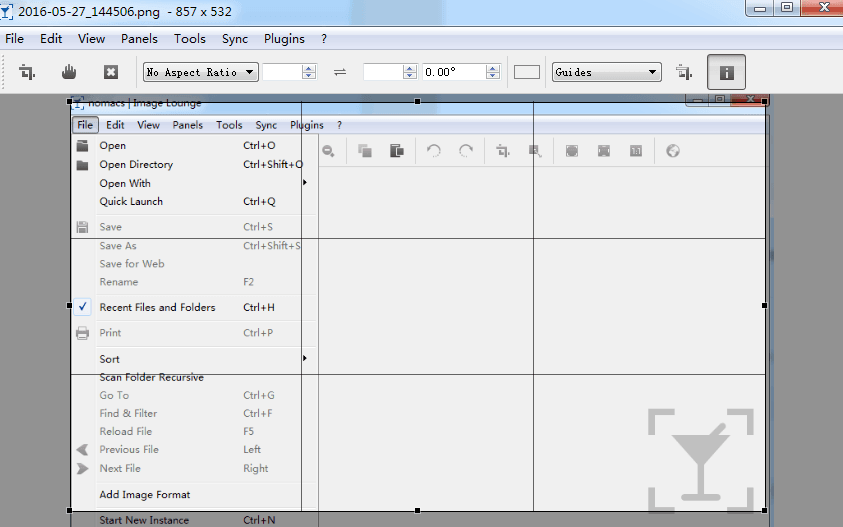
Task: Open the Panels menu in top menu bar
Action: coord(139,39)
